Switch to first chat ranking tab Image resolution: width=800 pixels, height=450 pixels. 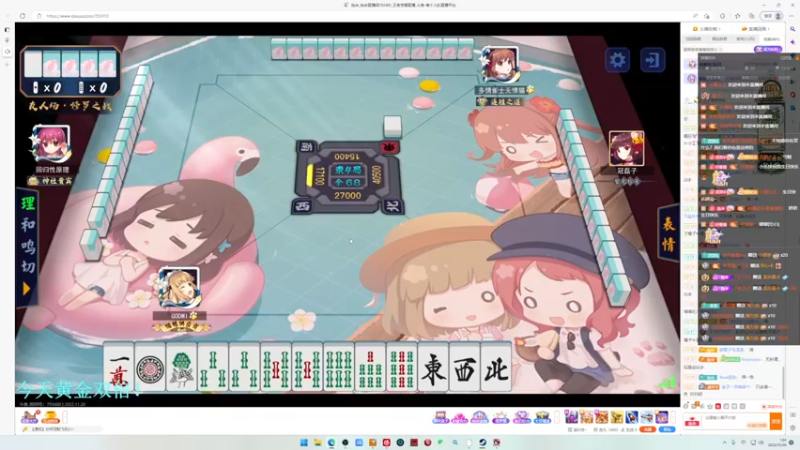tap(693, 39)
